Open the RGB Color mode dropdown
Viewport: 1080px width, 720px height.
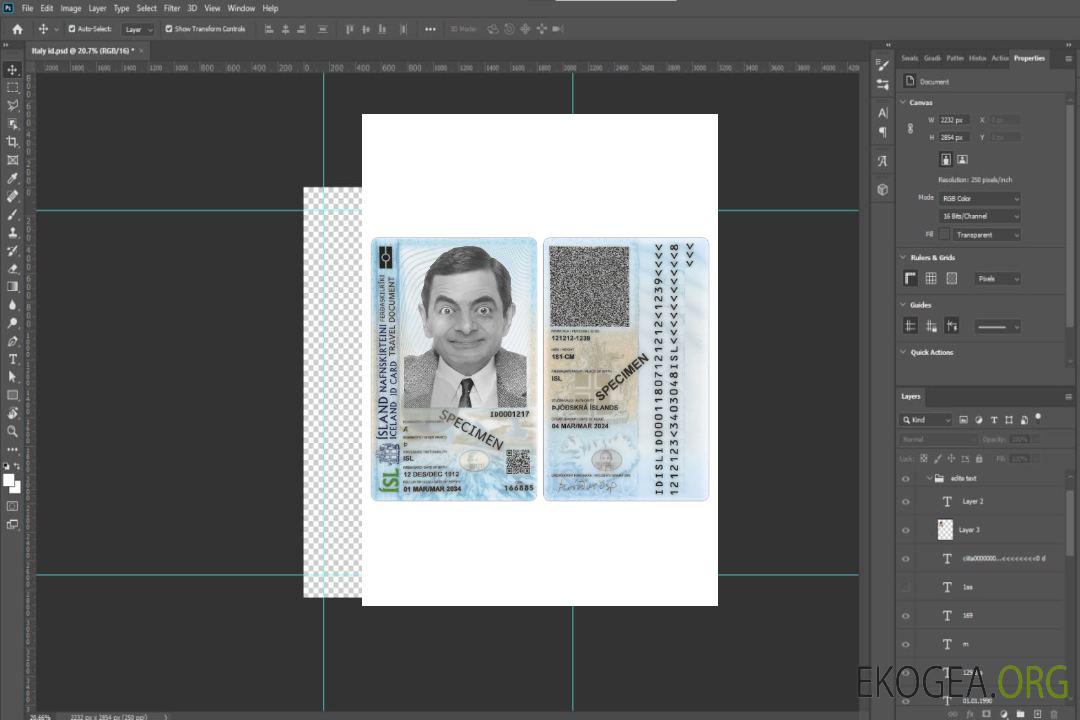click(x=980, y=198)
